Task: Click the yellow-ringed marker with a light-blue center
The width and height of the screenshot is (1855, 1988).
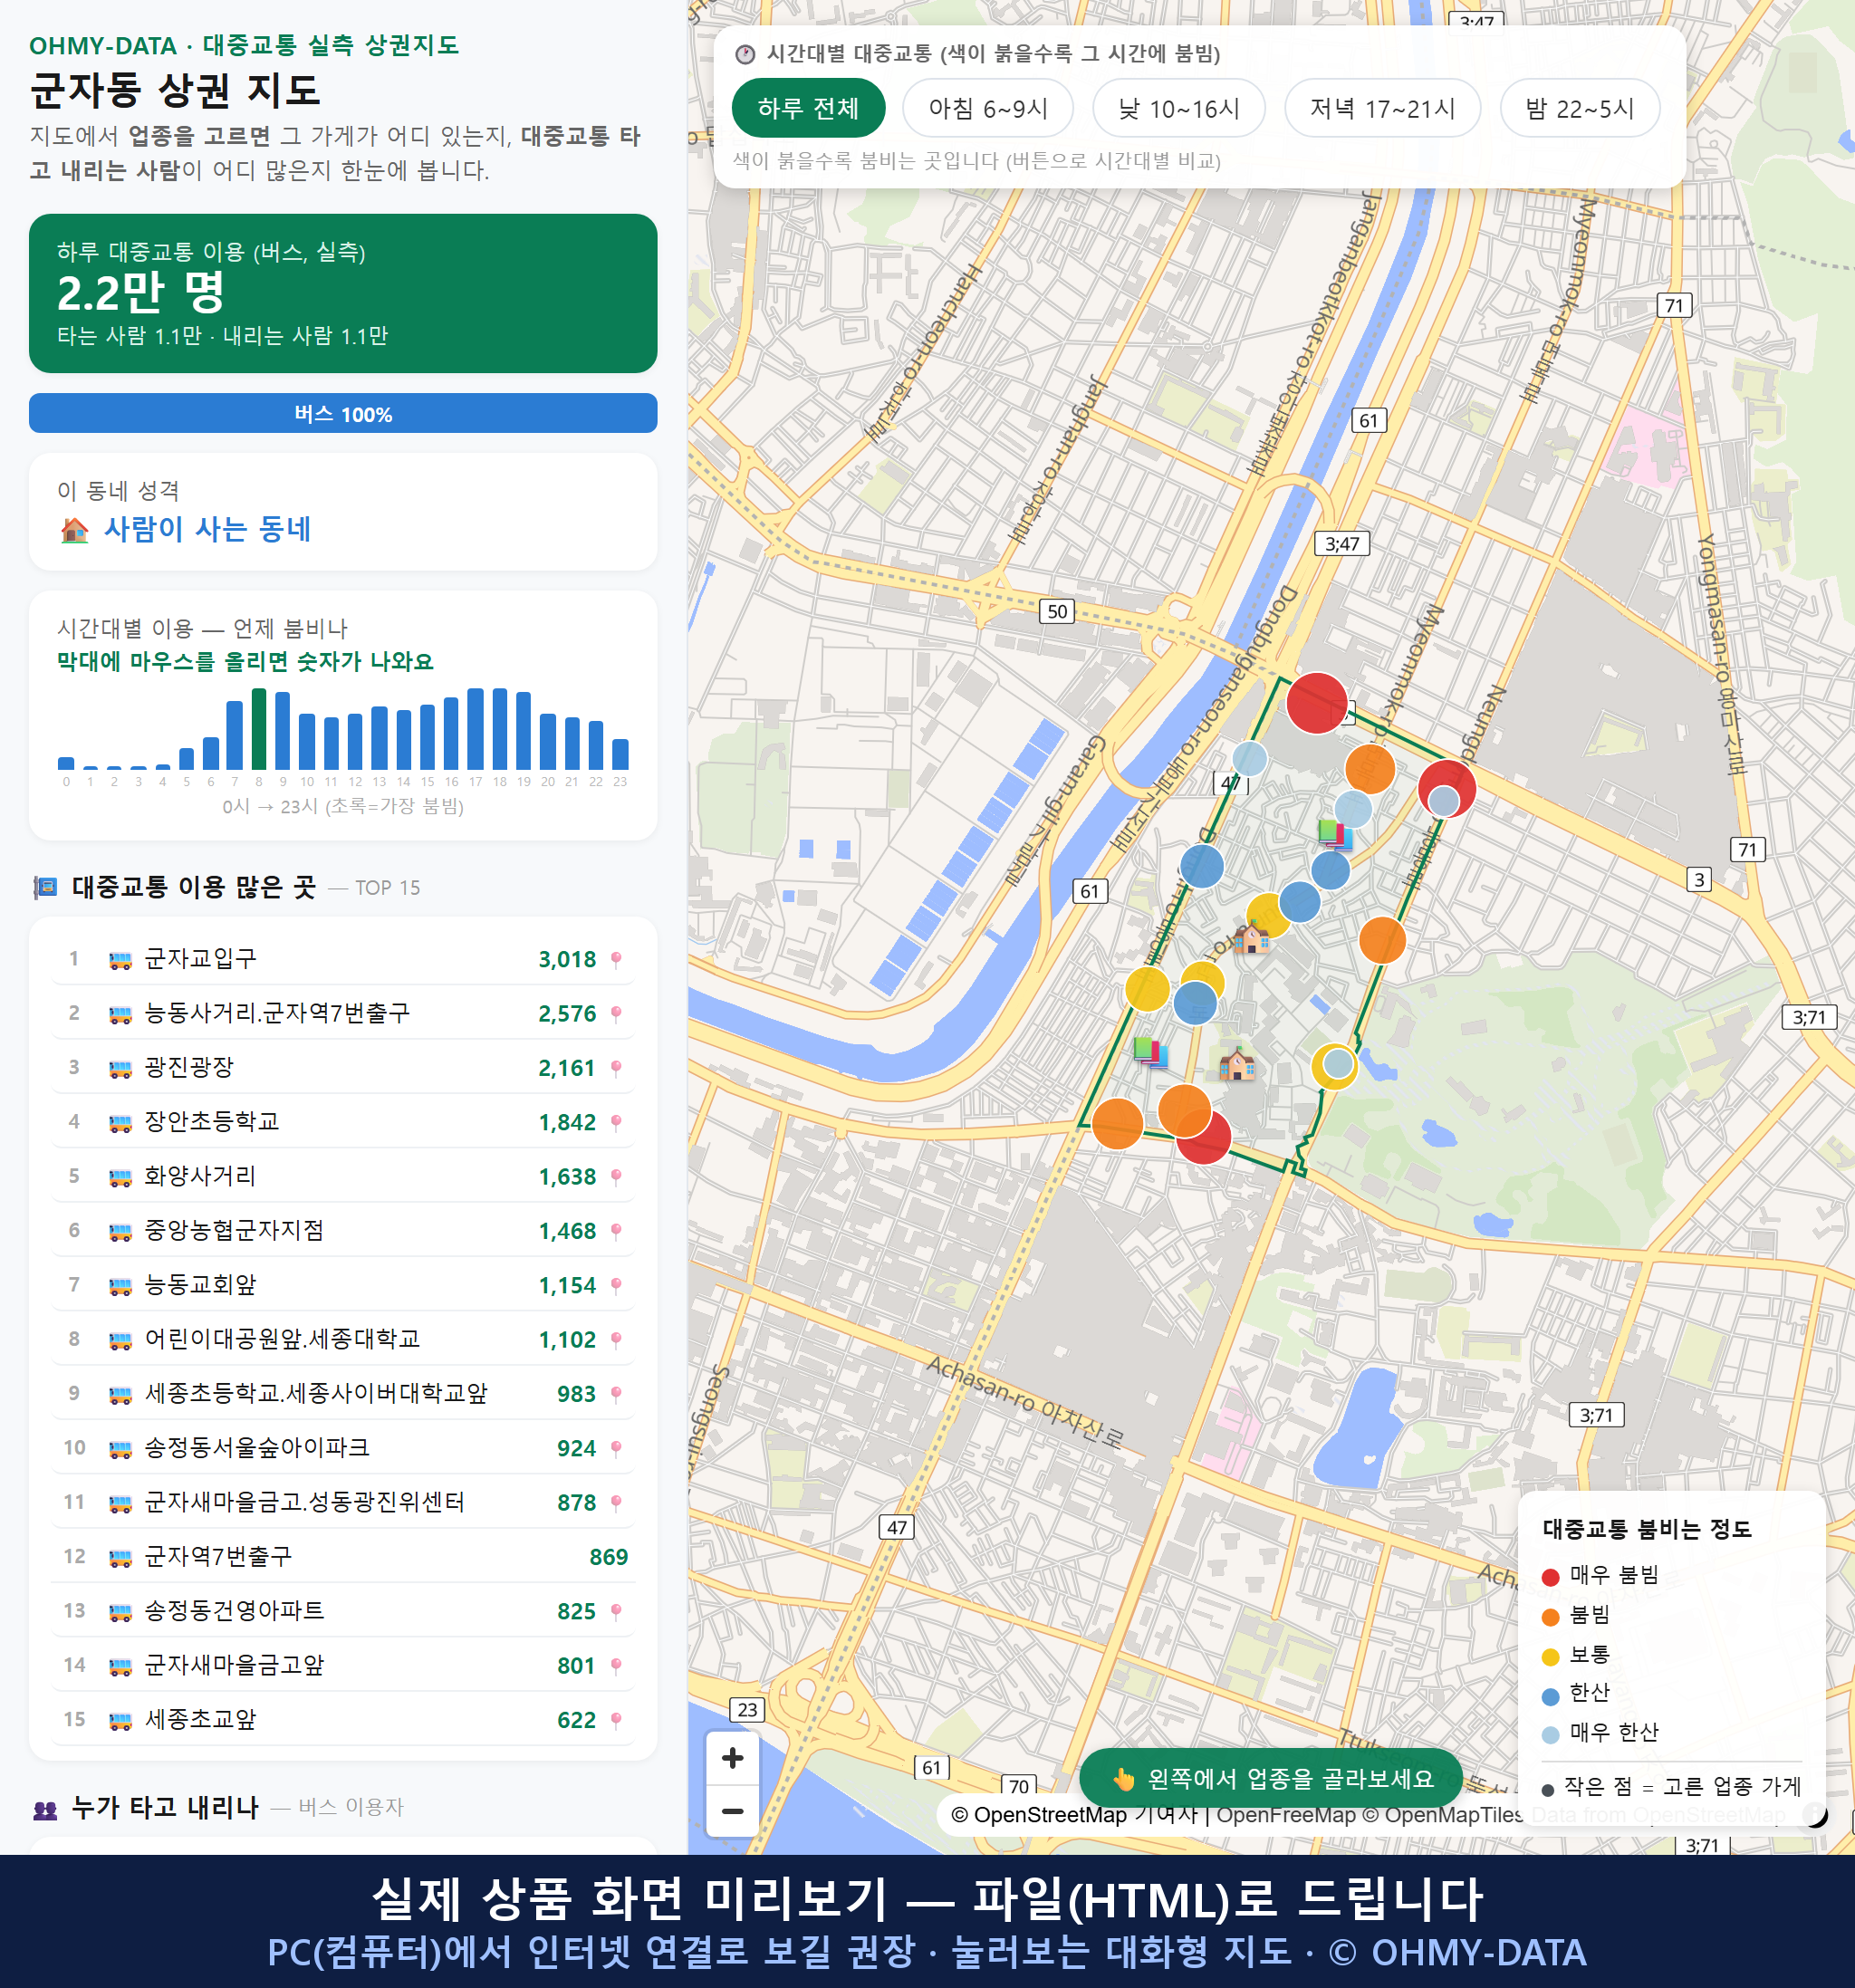Action: click(x=1335, y=1066)
